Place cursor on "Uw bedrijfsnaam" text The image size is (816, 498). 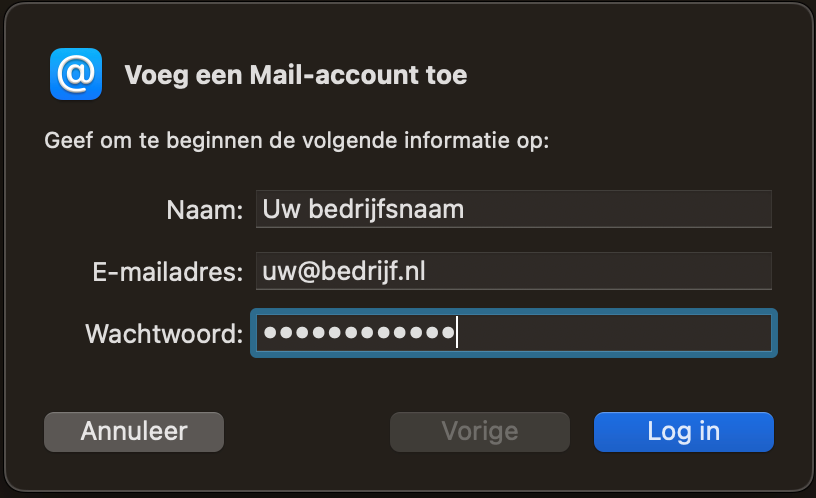point(363,209)
